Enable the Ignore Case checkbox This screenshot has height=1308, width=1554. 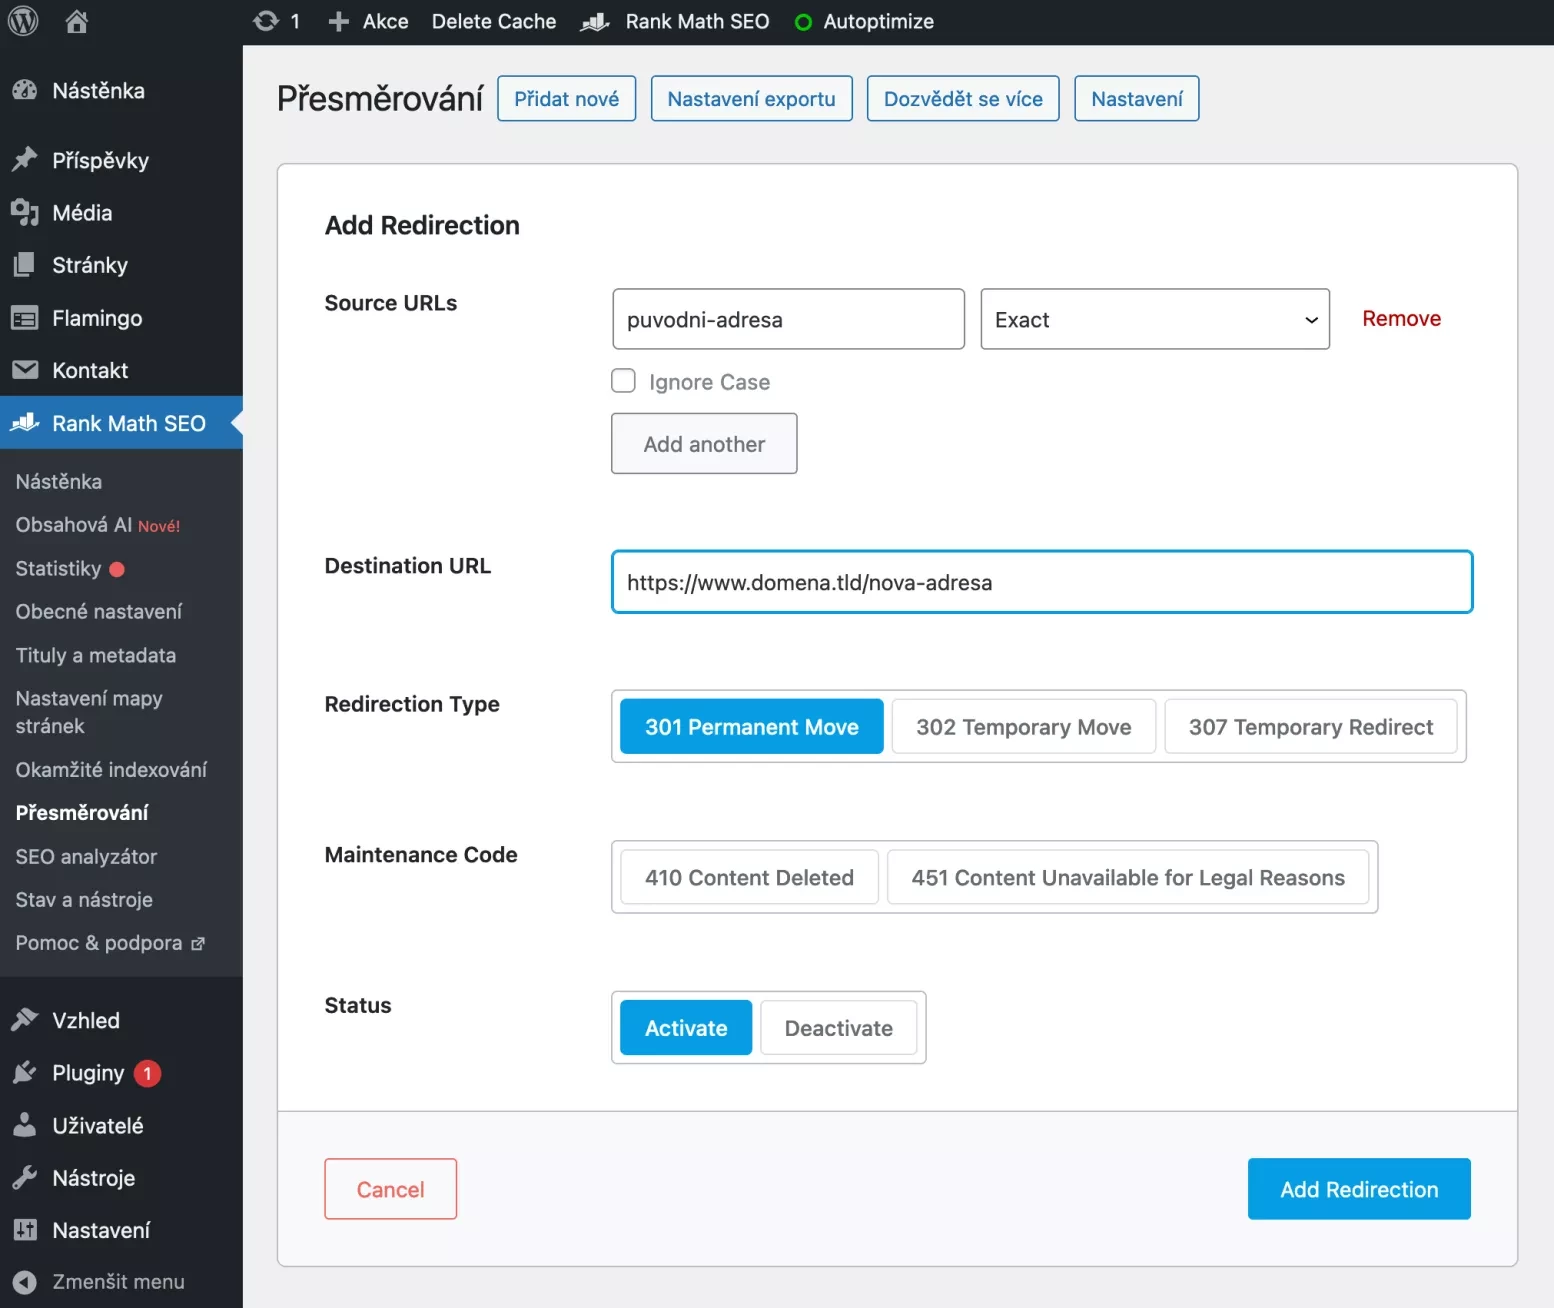tap(623, 381)
